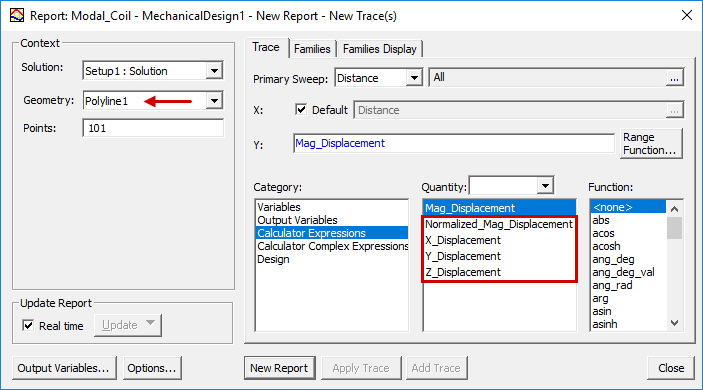Screen dimensions: 703x390
Task: Click the Points input field
Action: (153, 128)
